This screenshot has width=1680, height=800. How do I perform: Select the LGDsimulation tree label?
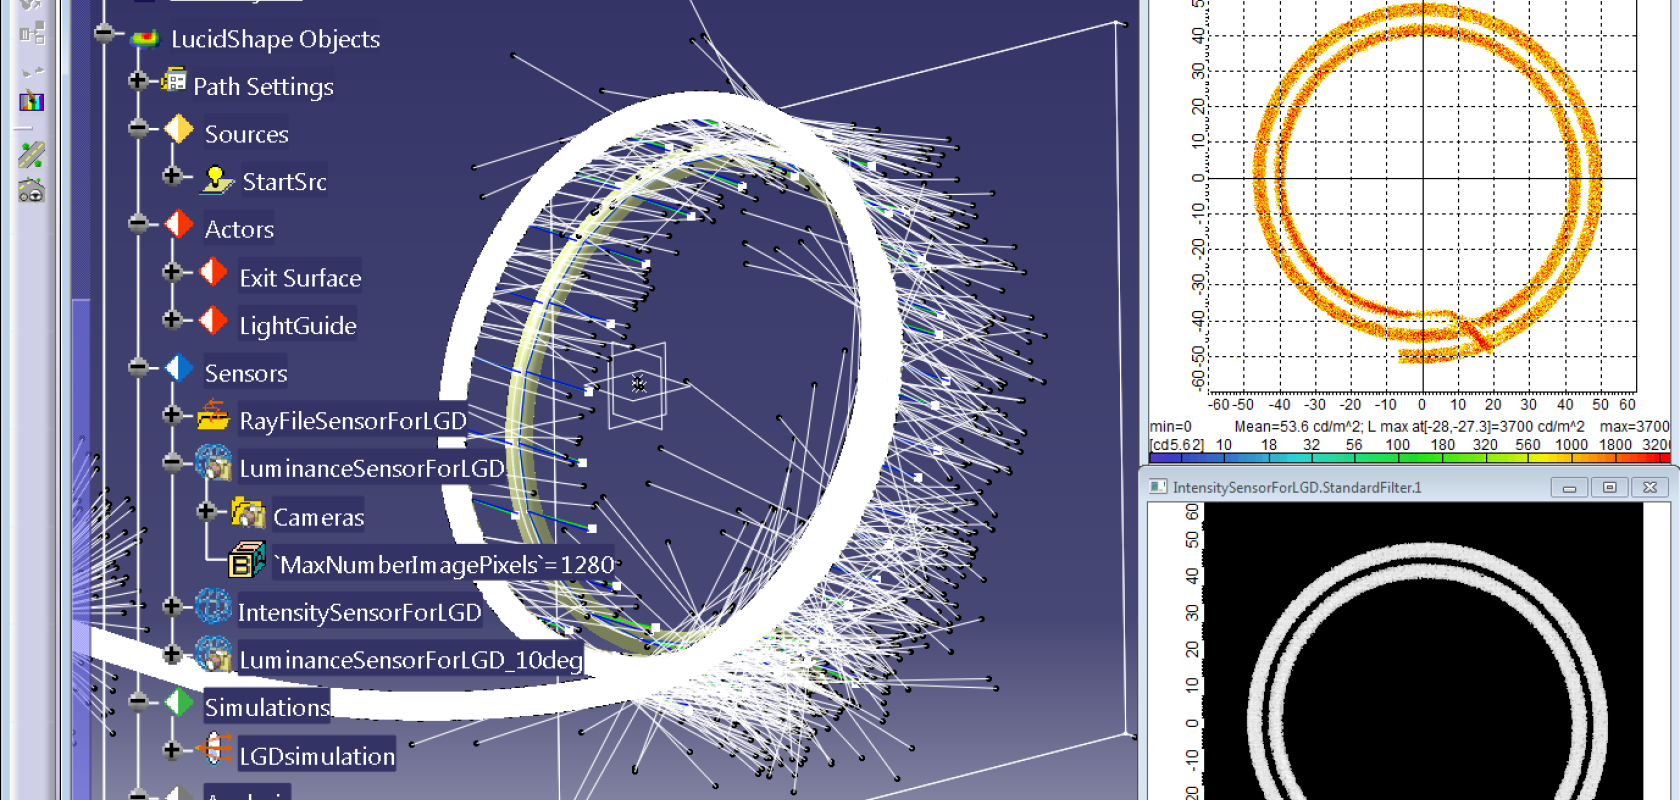[317, 756]
